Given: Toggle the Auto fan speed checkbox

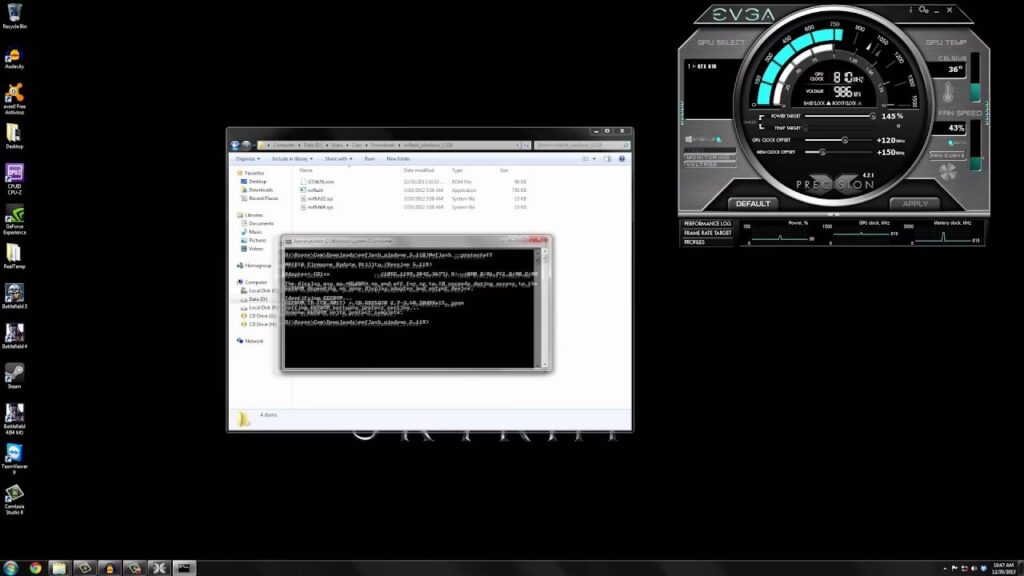Looking at the screenshot, I should [x=950, y=142].
